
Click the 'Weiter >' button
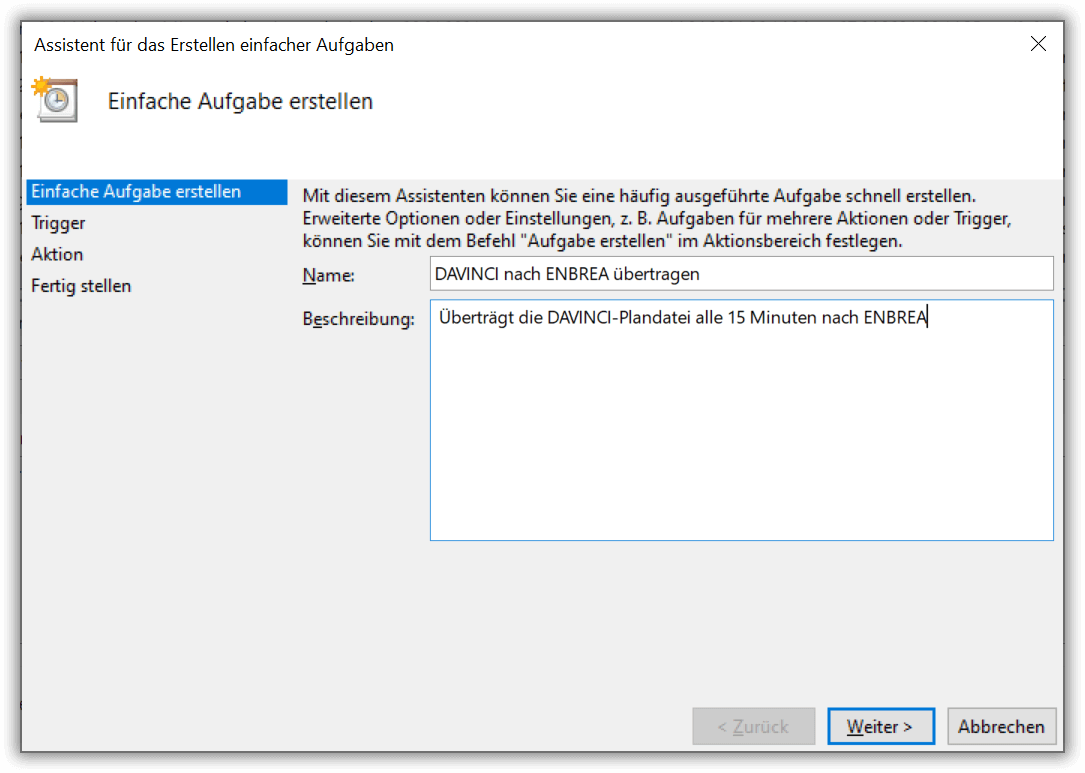880,726
